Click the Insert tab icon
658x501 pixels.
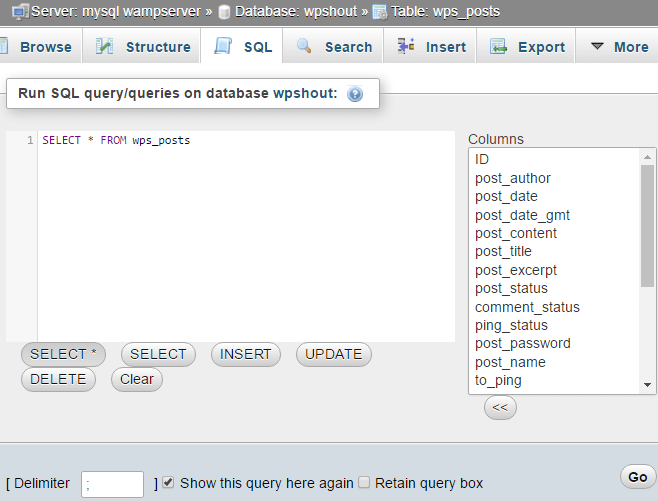click(406, 46)
